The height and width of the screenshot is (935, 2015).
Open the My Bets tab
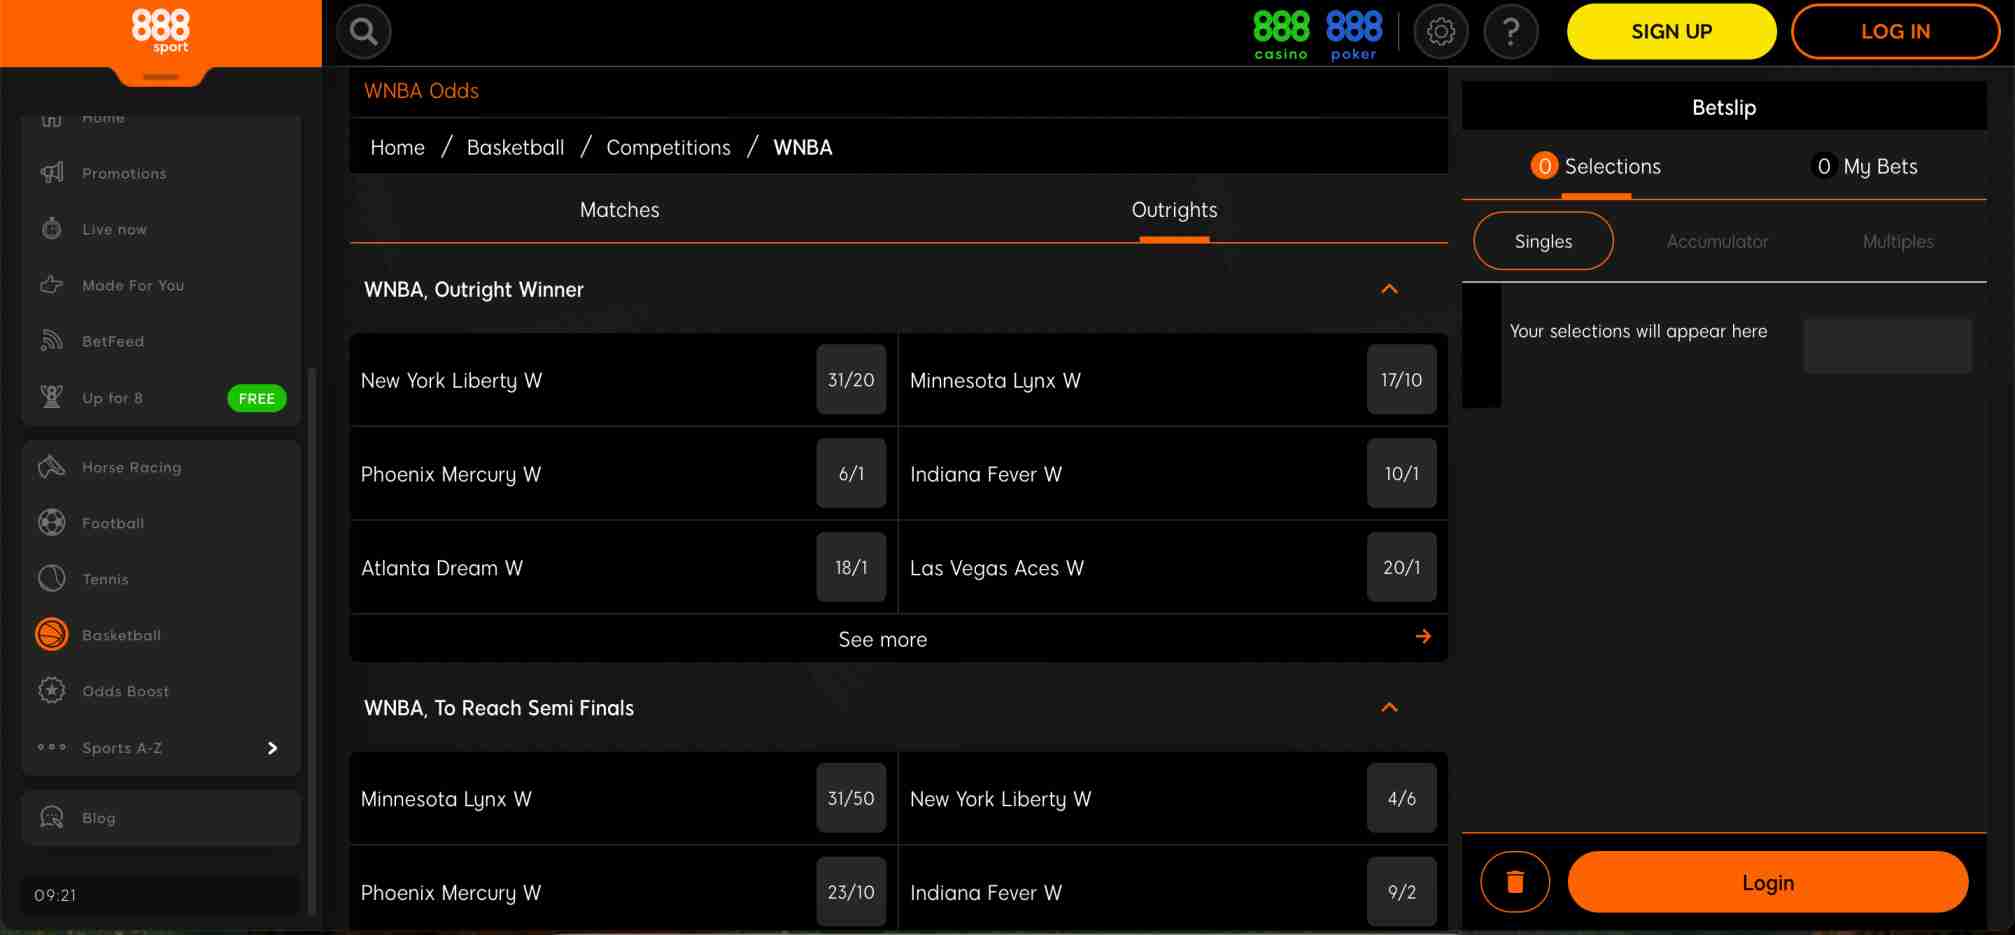point(1864,167)
